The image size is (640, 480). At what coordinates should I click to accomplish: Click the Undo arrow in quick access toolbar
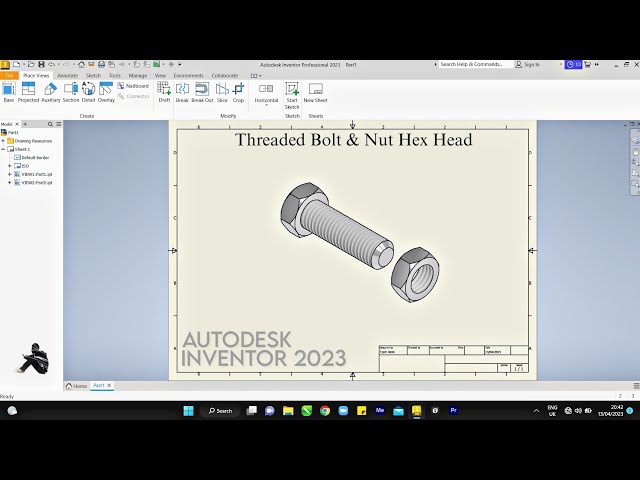pos(51,64)
